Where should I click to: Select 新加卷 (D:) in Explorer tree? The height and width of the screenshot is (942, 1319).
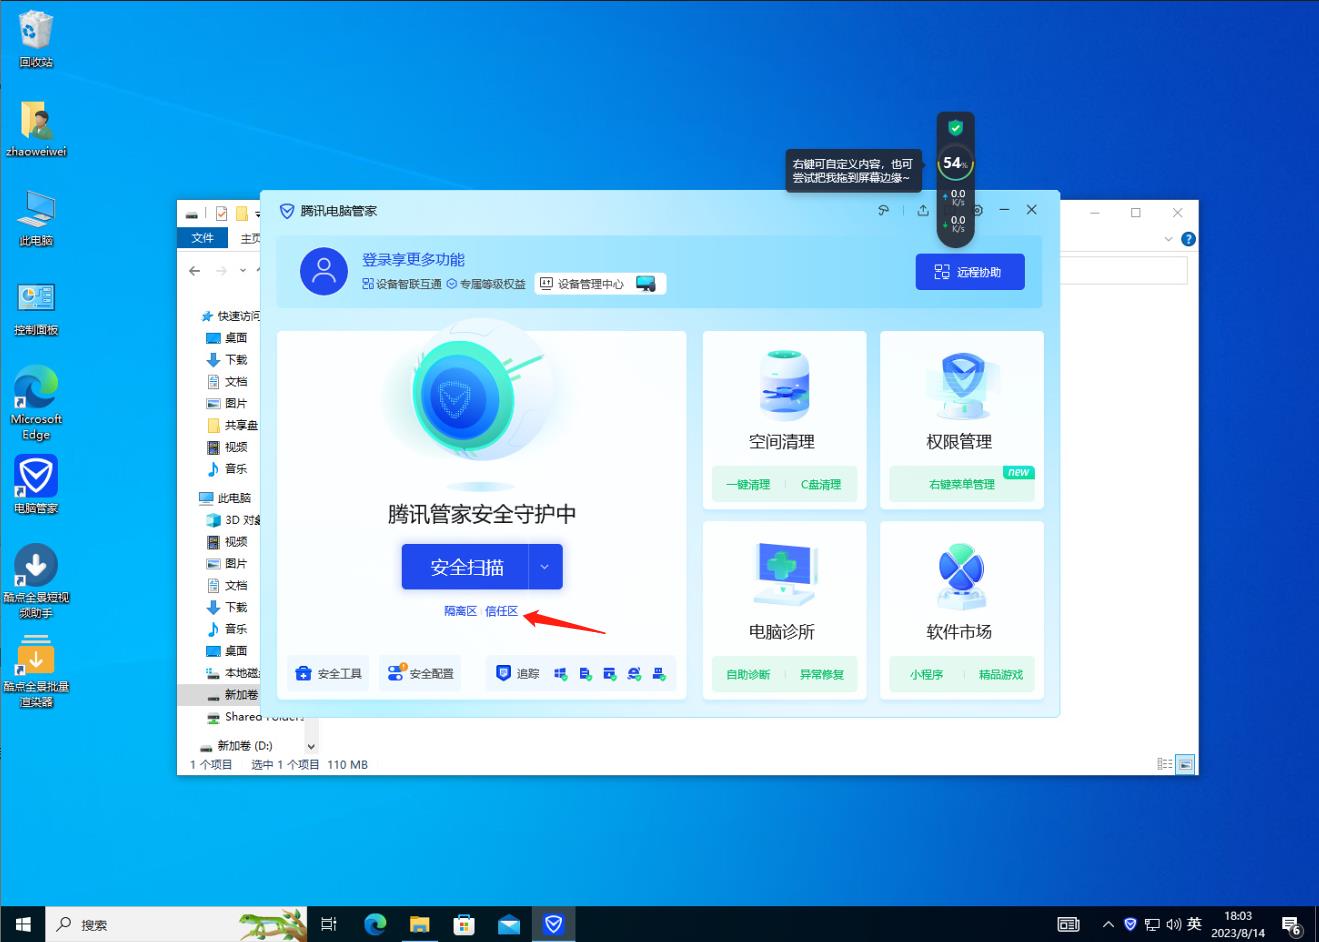pyautogui.click(x=236, y=746)
